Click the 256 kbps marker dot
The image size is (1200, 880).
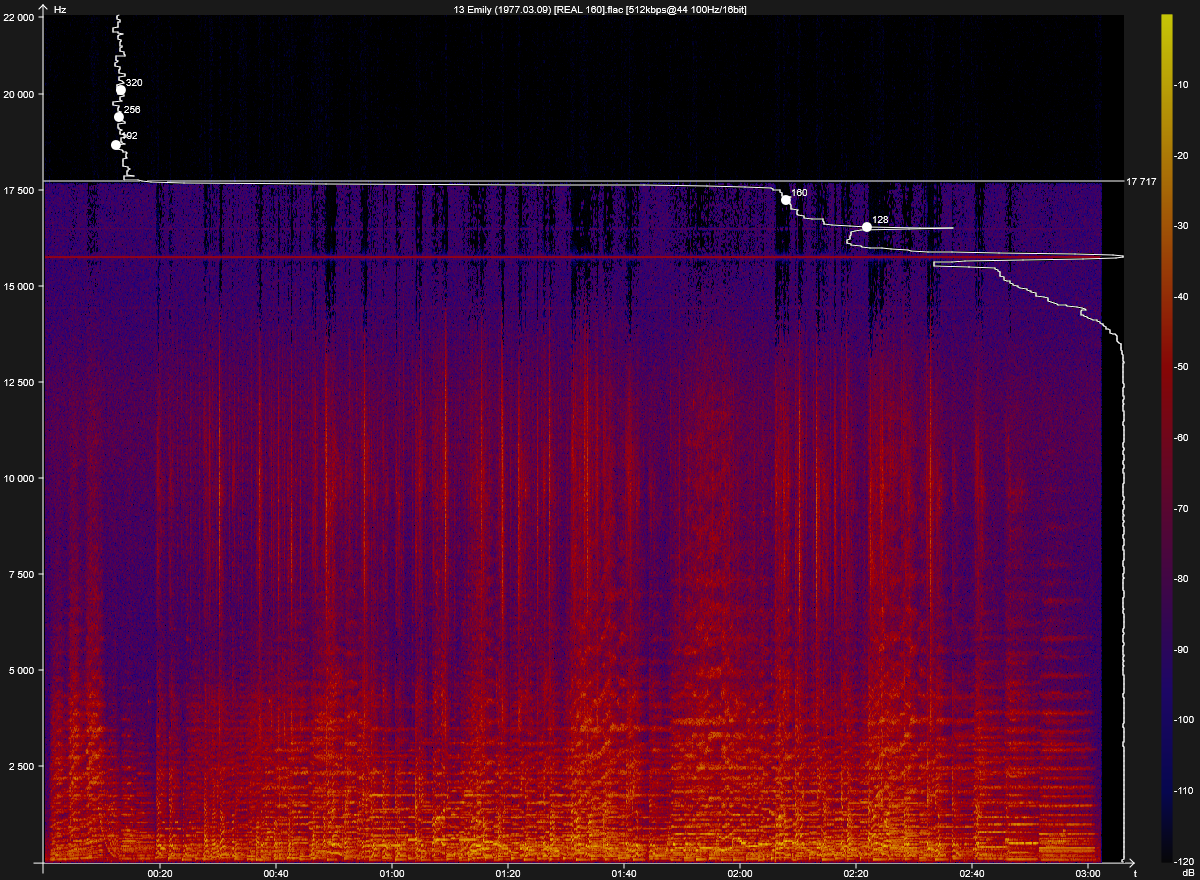pos(119,117)
